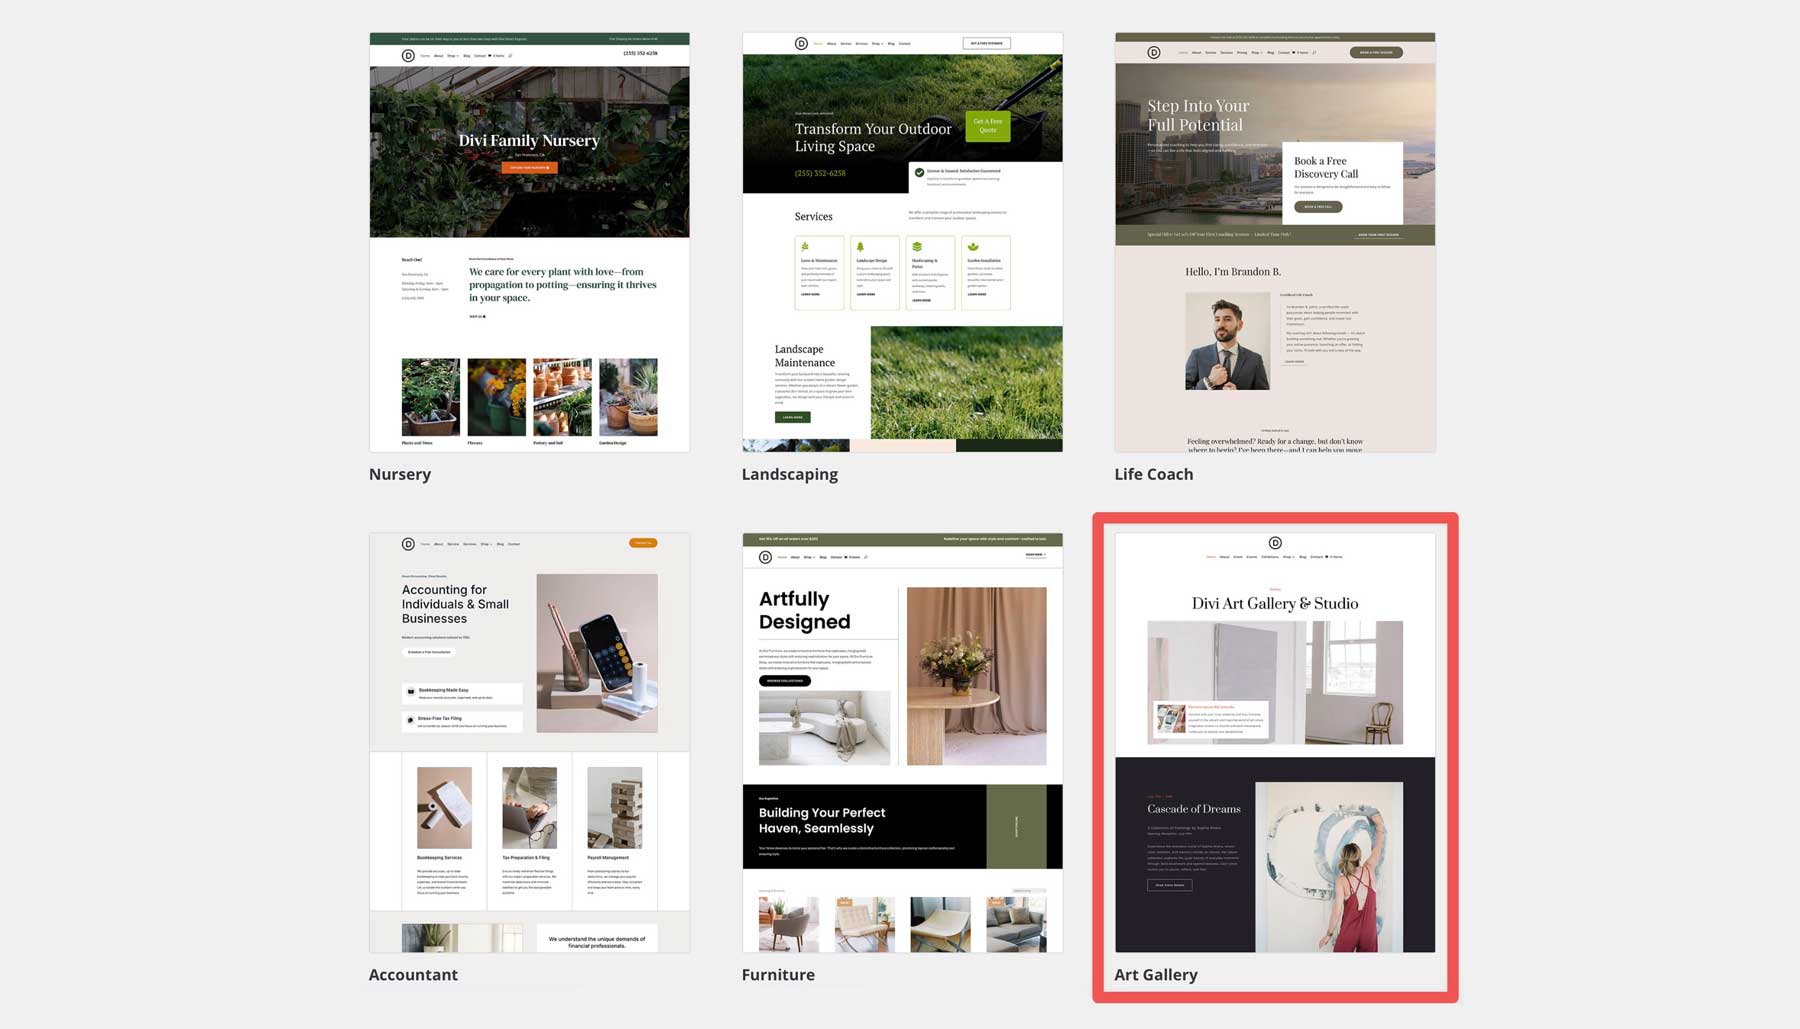Expand the Shop dropdown in the Nursery nav
This screenshot has height=1029, width=1800.
pyautogui.click(x=452, y=55)
